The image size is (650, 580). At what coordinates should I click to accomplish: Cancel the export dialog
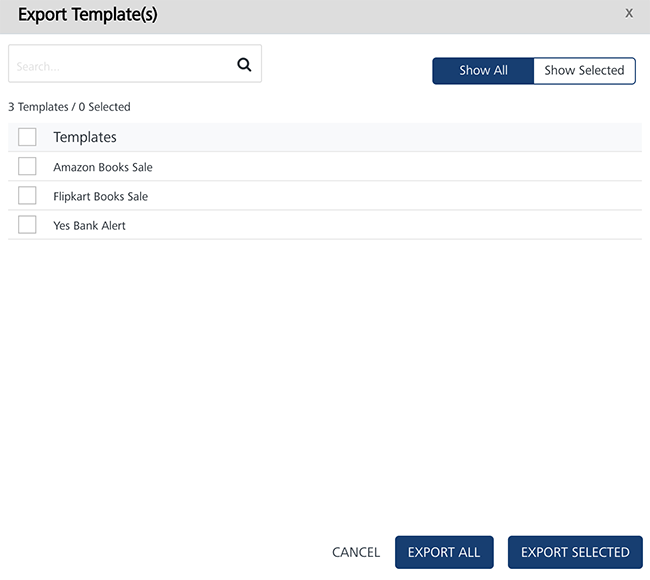coord(356,552)
